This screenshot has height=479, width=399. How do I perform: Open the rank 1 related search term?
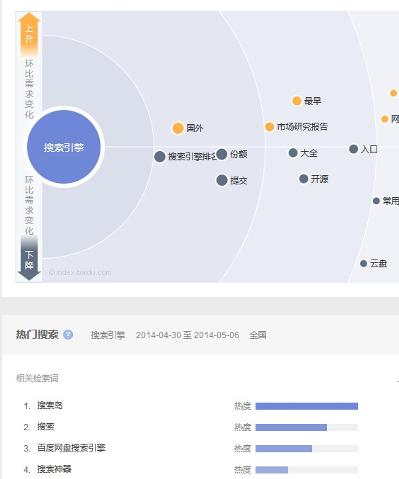[x=50, y=405]
